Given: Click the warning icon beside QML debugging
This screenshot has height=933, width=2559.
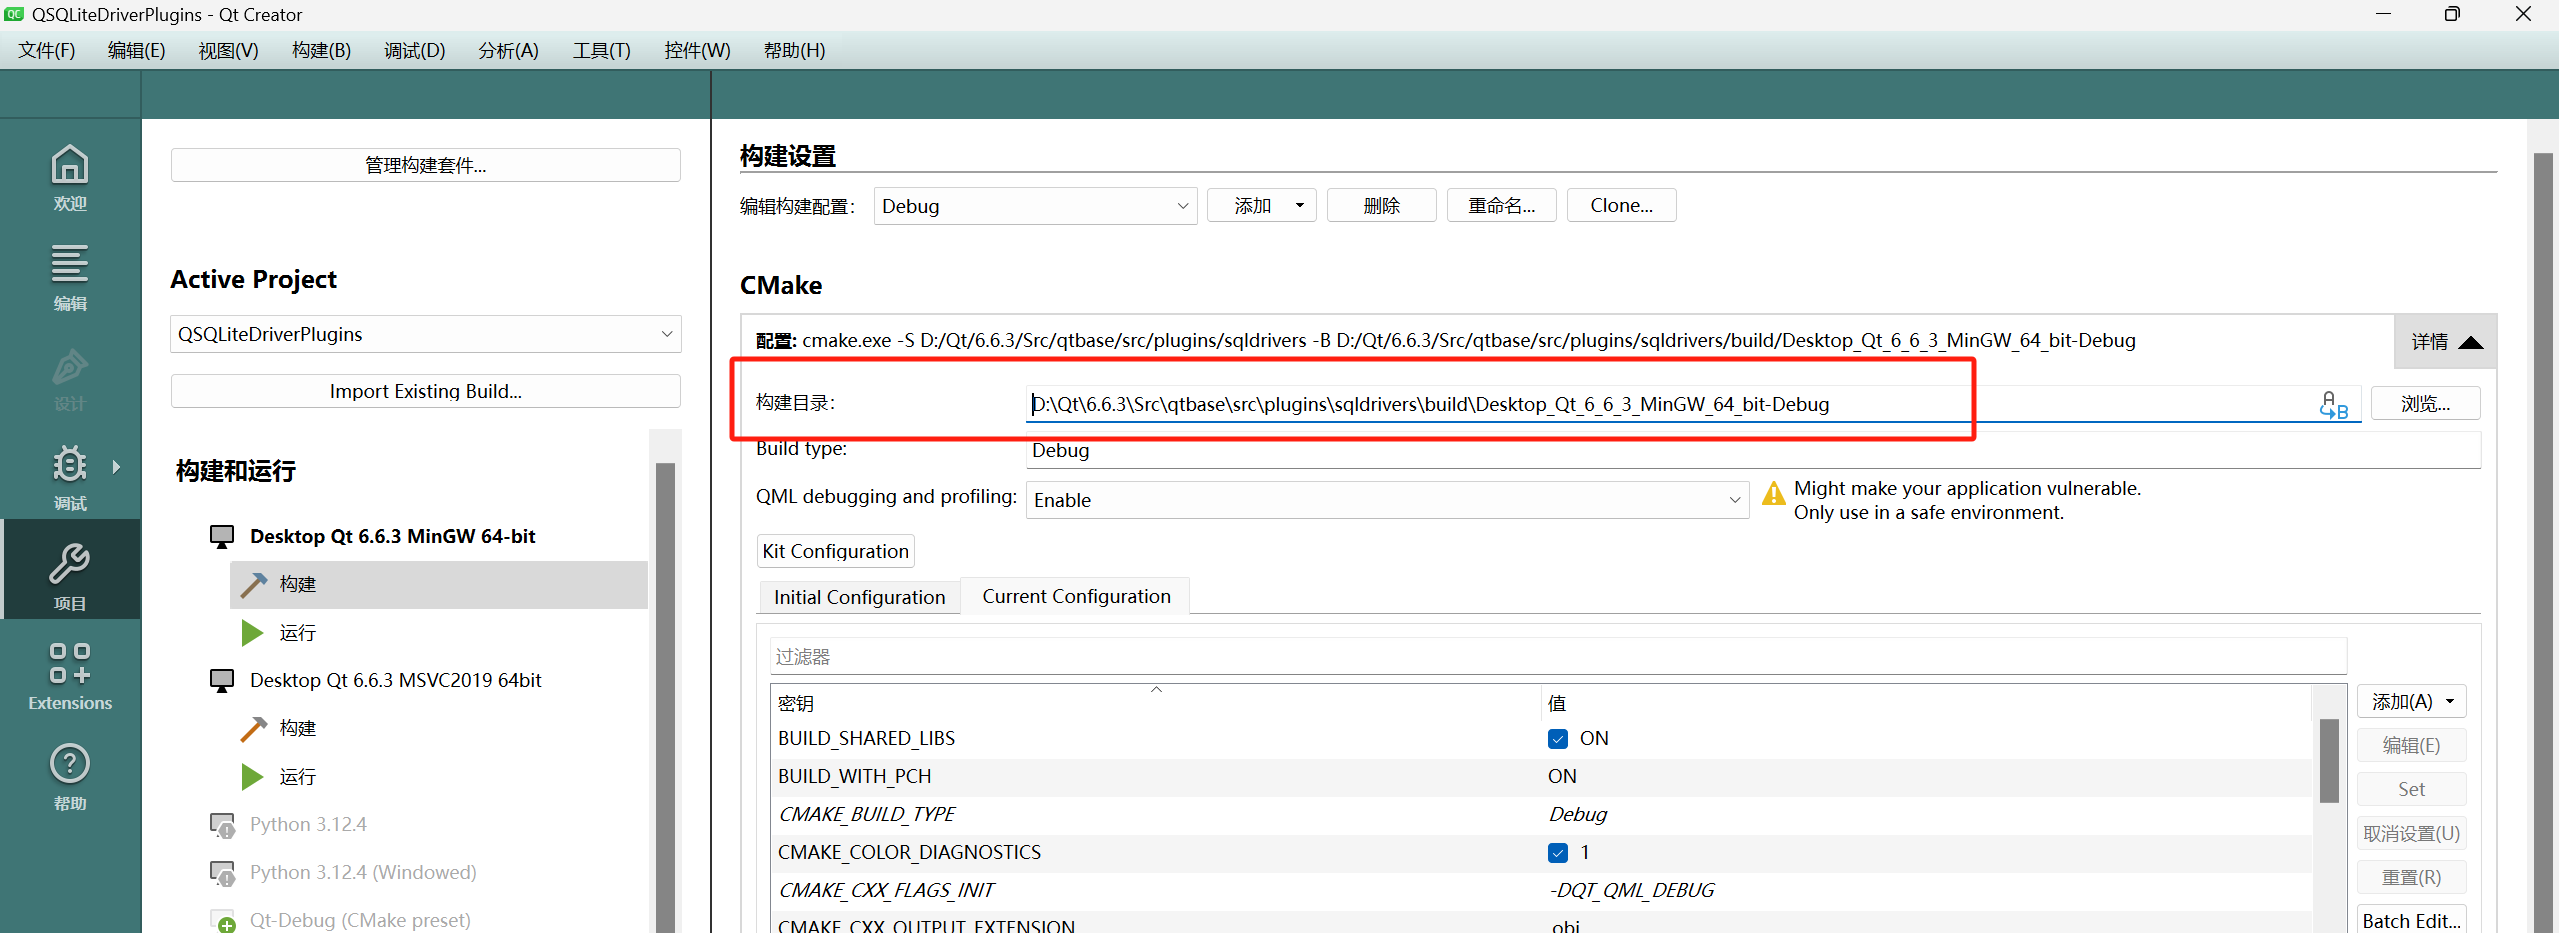Looking at the screenshot, I should click(1773, 493).
